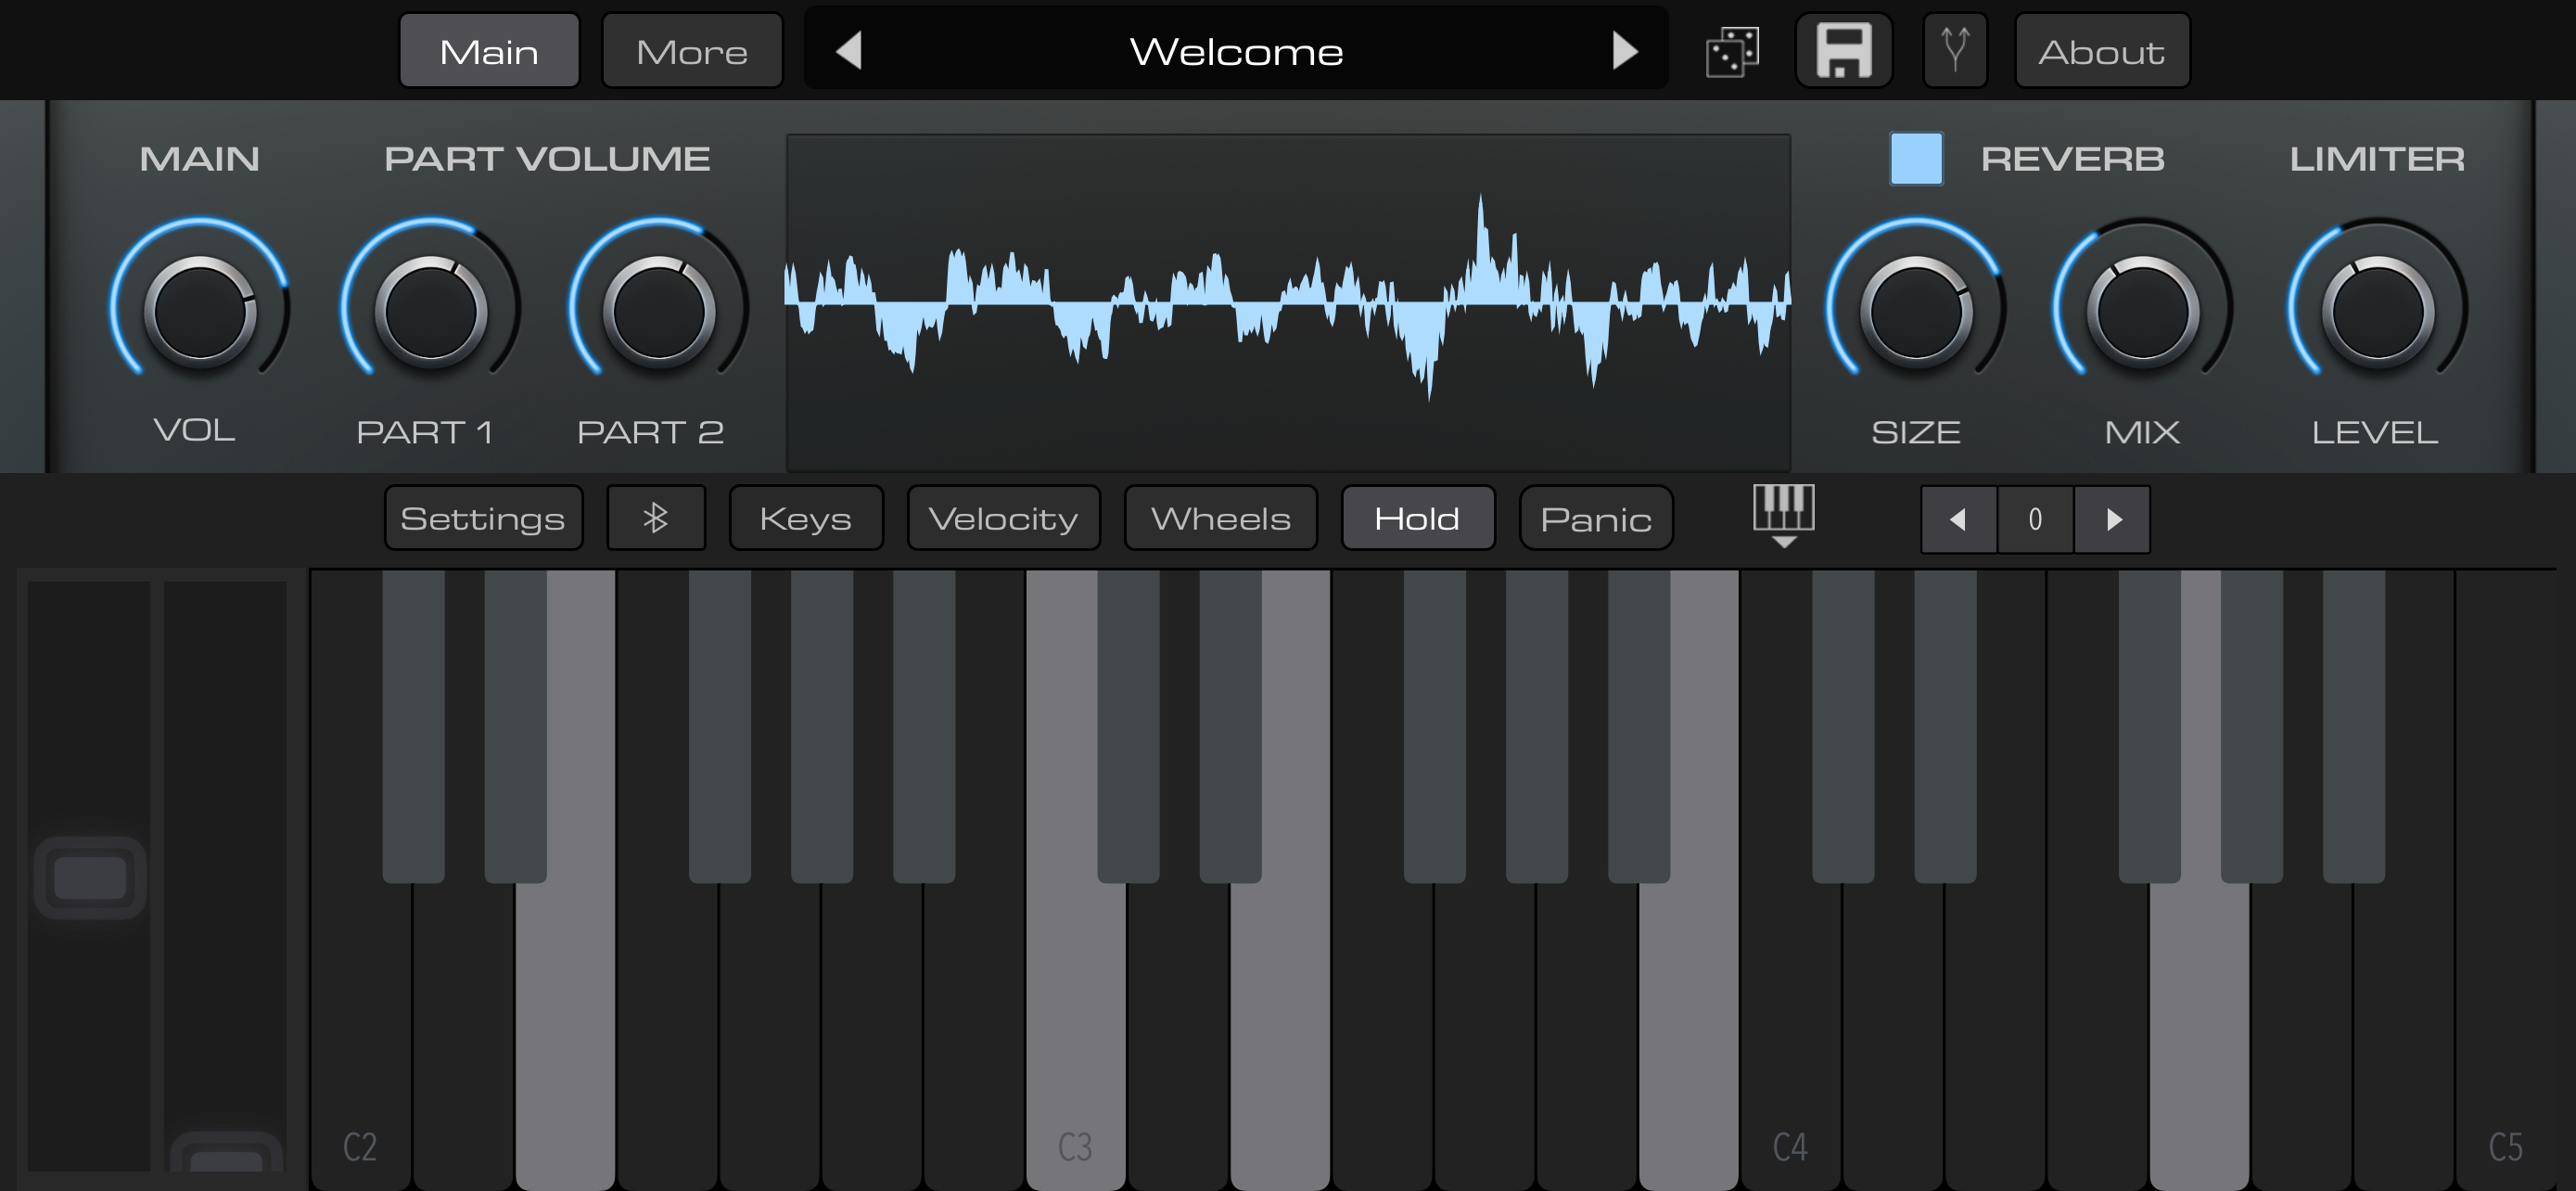Shift octave up with right arrow

2112,519
